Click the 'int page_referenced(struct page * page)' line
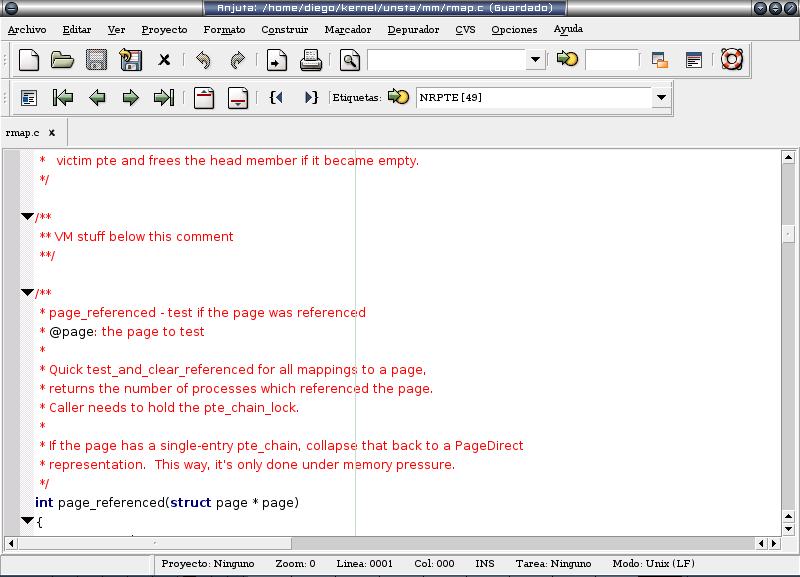This screenshot has height=577, width=800. [167, 503]
